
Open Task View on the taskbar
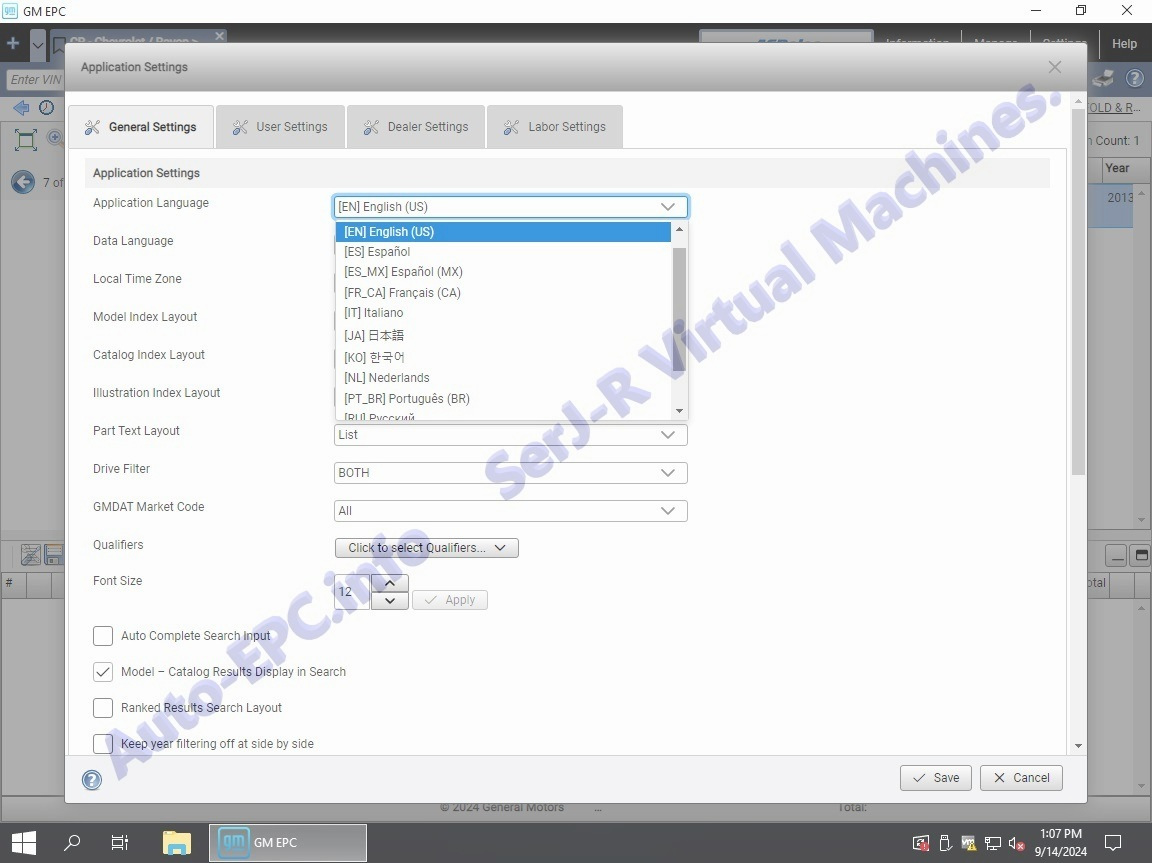[120, 842]
